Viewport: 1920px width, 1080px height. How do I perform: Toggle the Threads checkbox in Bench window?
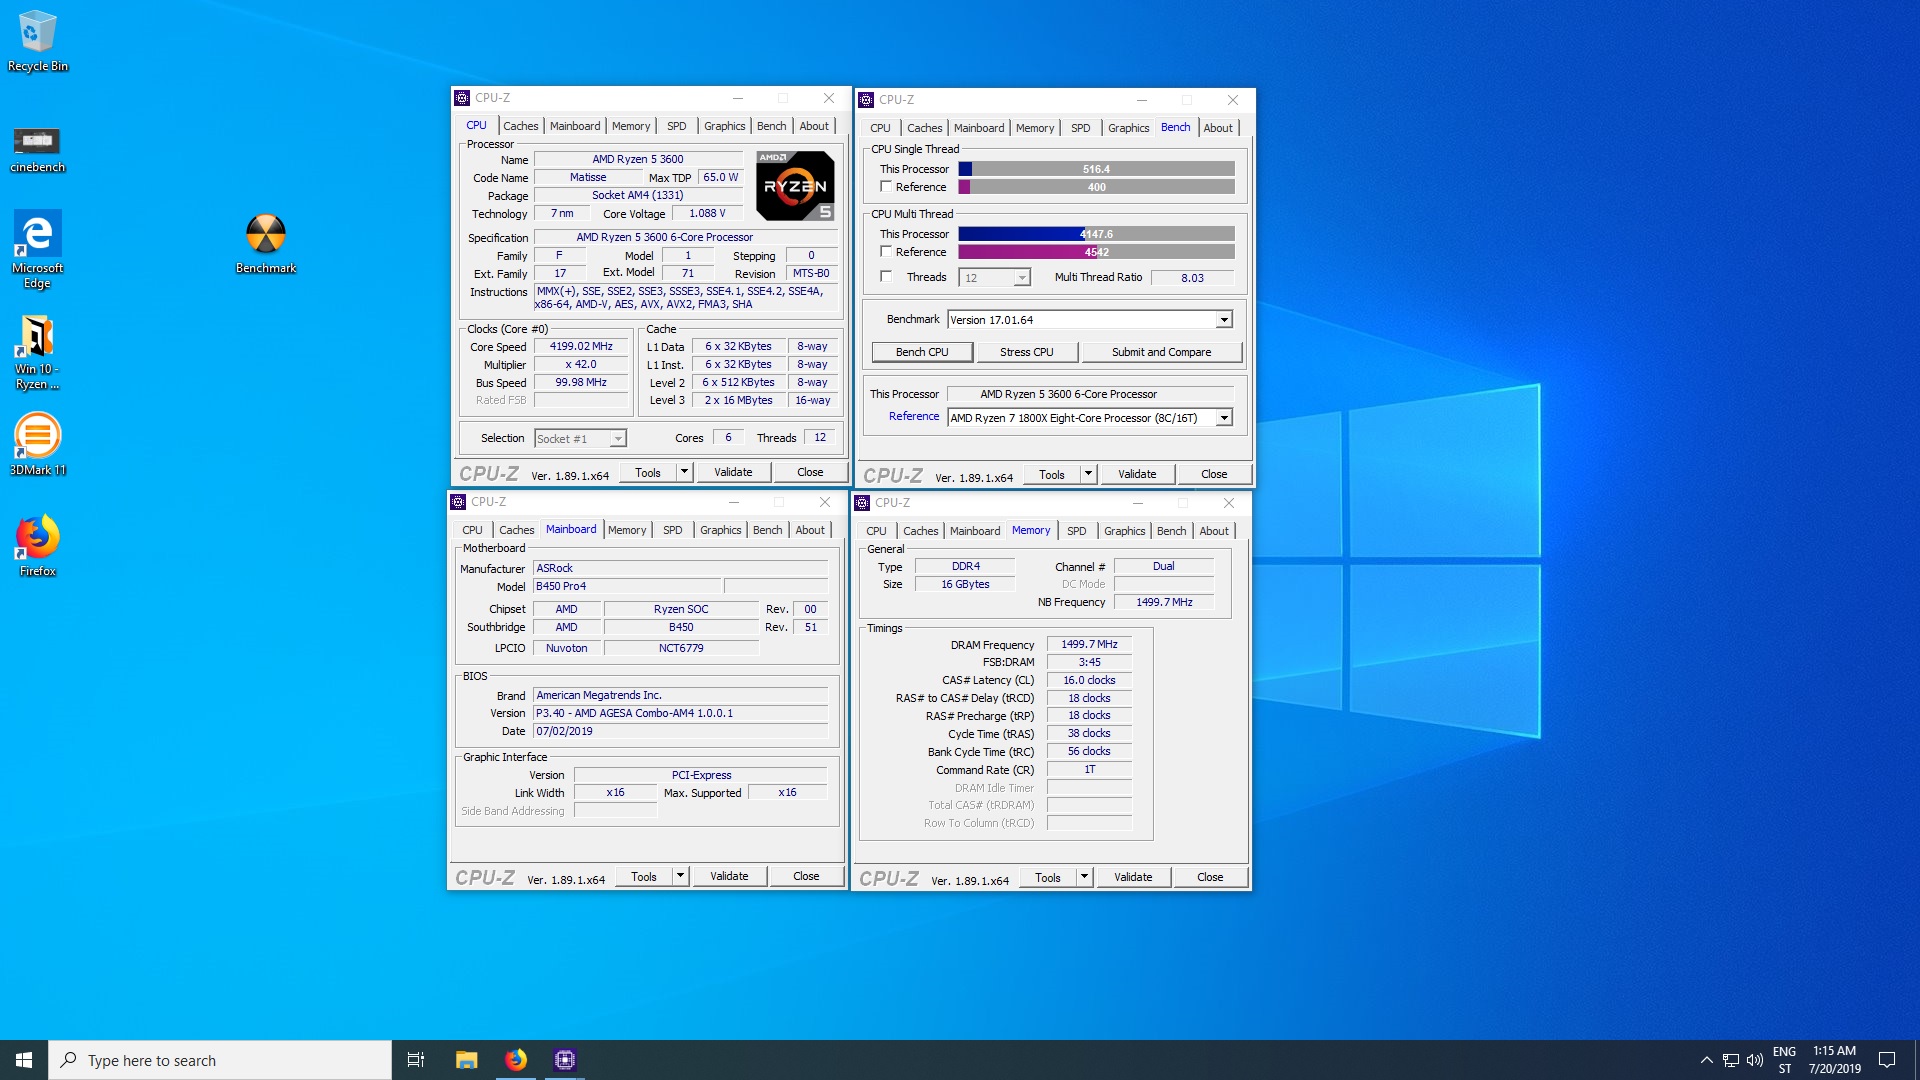pyautogui.click(x=886, y=277)
